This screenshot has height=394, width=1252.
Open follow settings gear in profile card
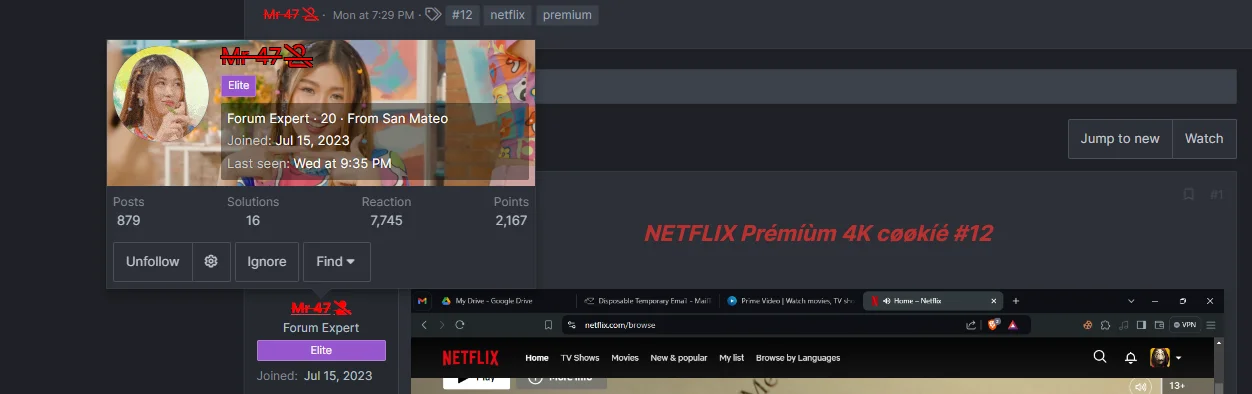211,262
